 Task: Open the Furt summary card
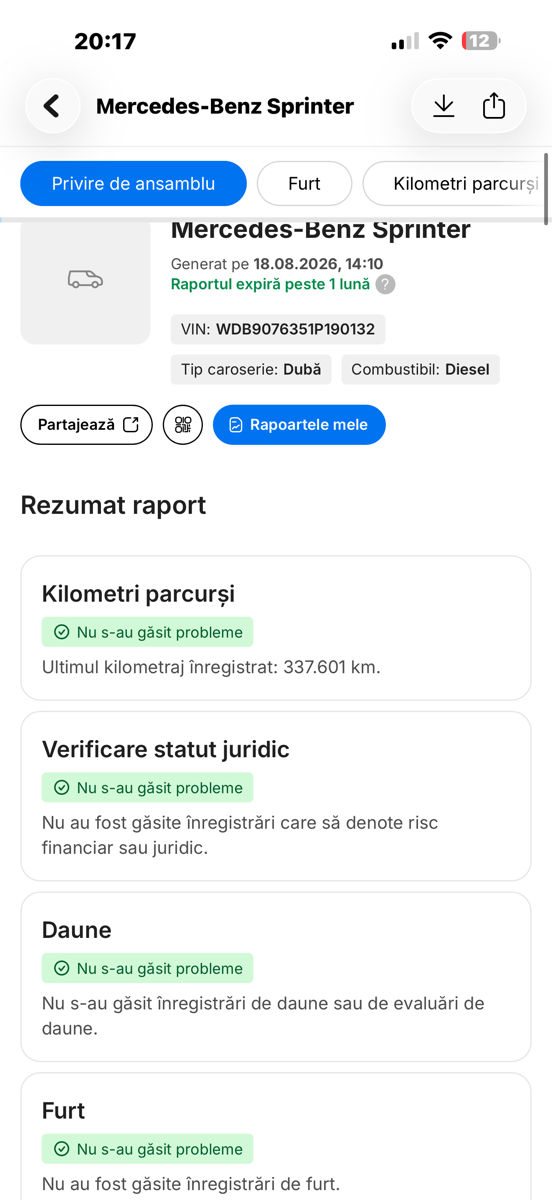276,1136
